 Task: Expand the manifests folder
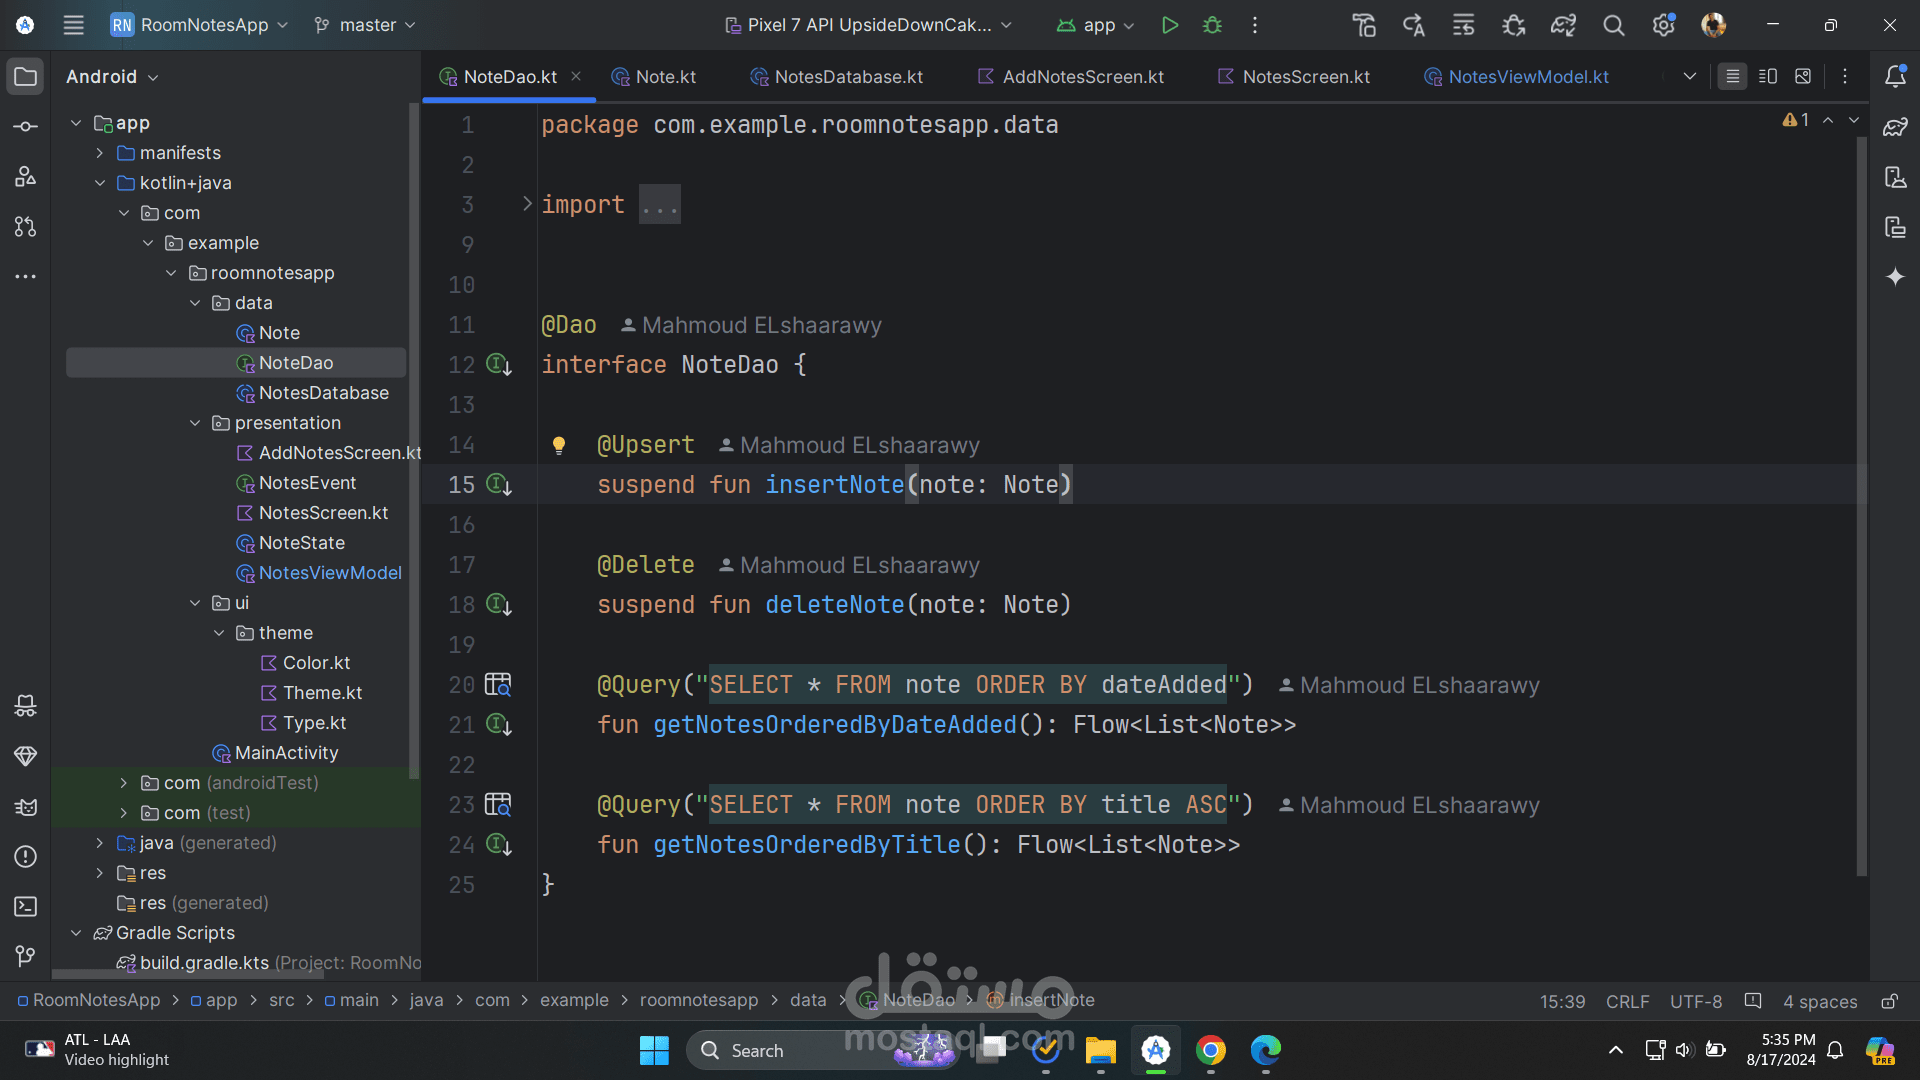pos(100,153)
